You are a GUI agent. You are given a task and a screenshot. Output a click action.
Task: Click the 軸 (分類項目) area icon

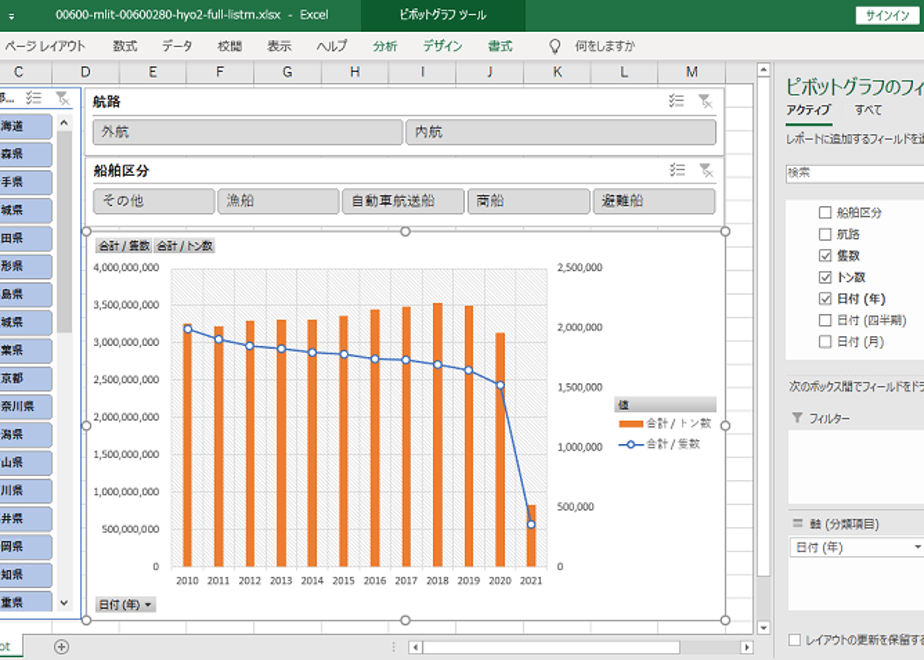(797, 523)
